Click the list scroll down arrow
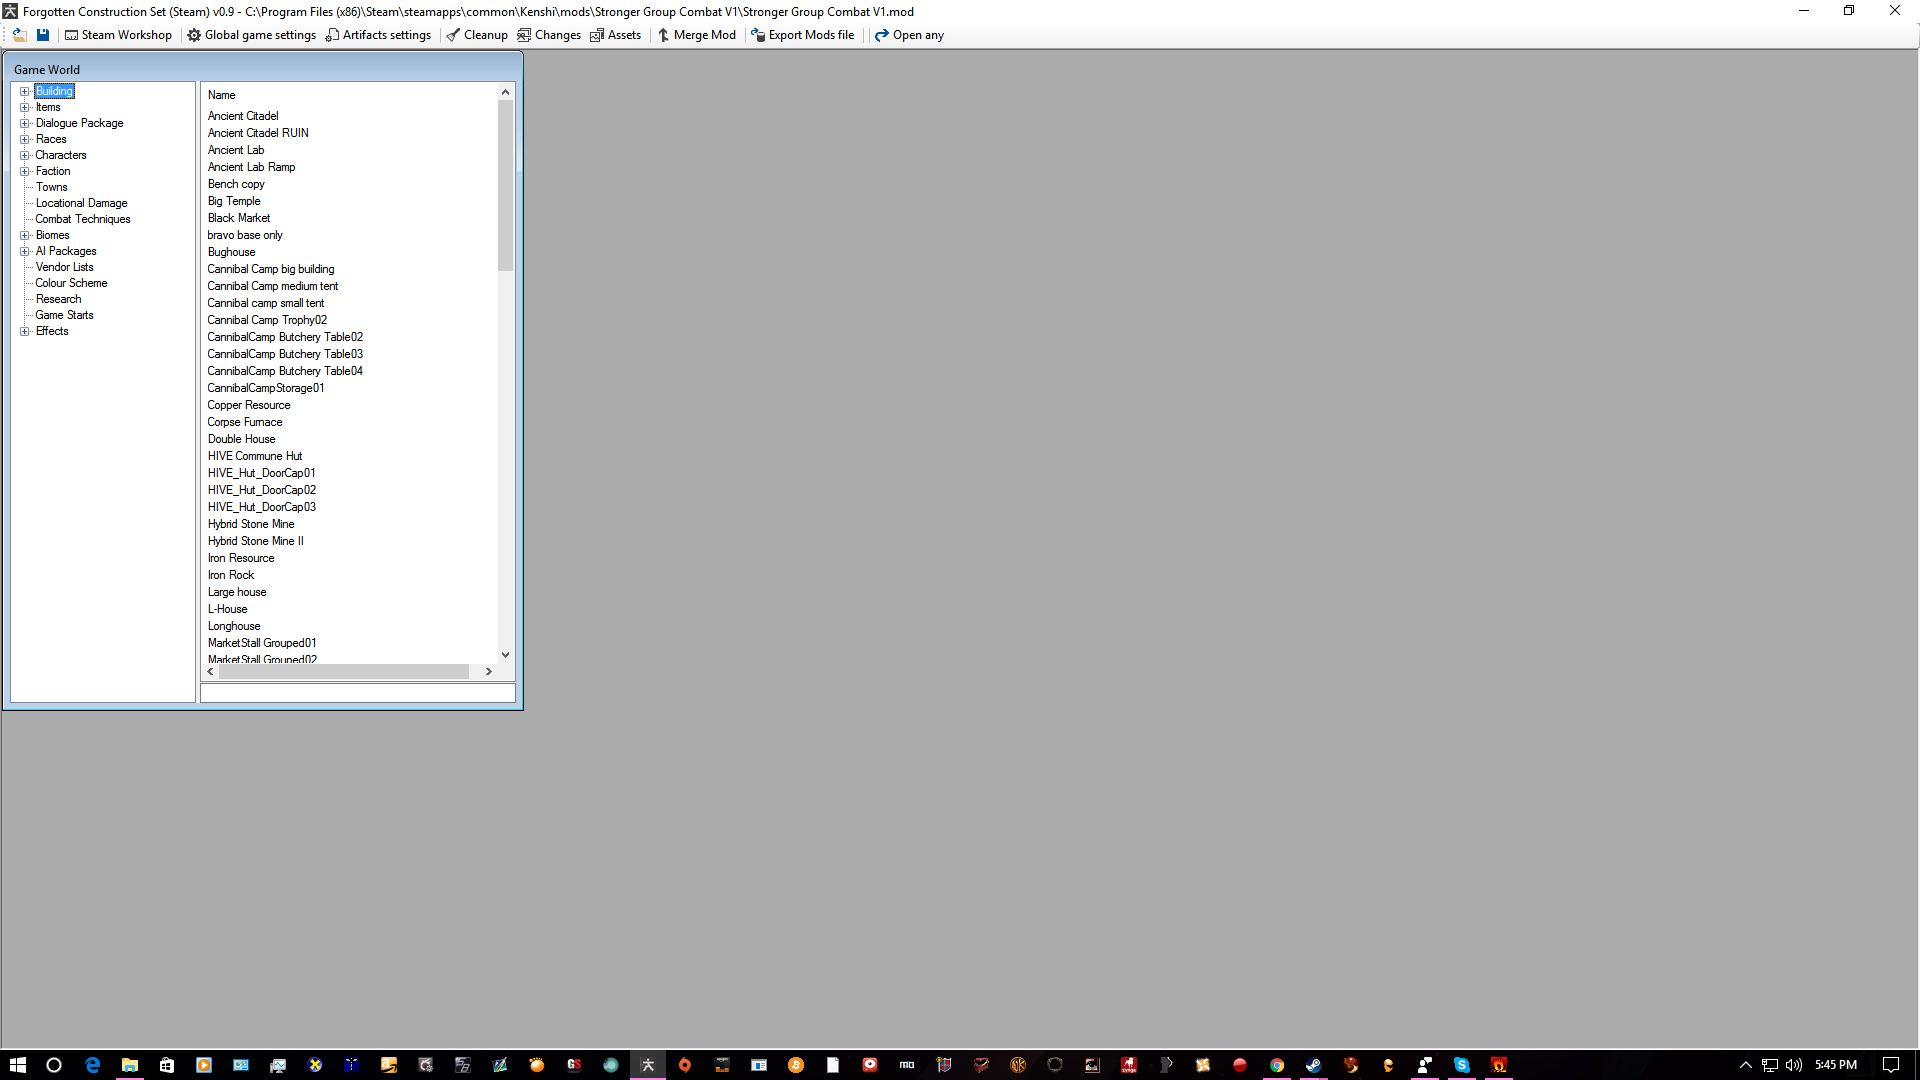Image resolution: width=1920 pixels, height=1080 pixels. coord(505,655)
